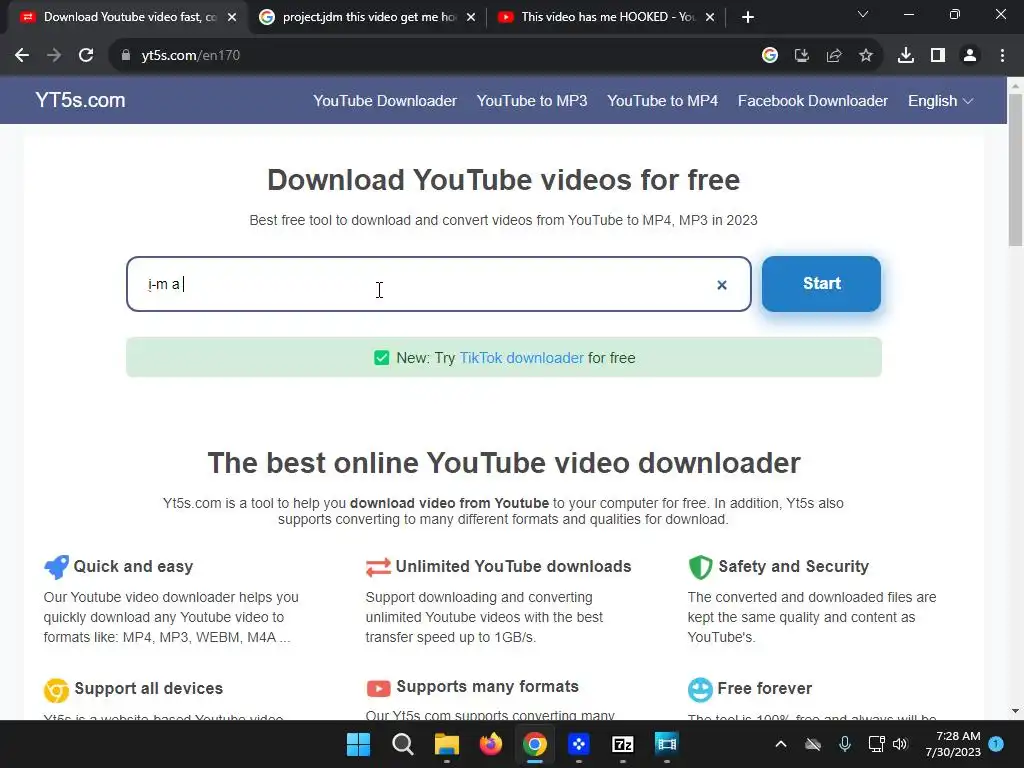
Task: Open YouTube to MP4 menu item
Action: pyautogui.click(x=662, y=101)
